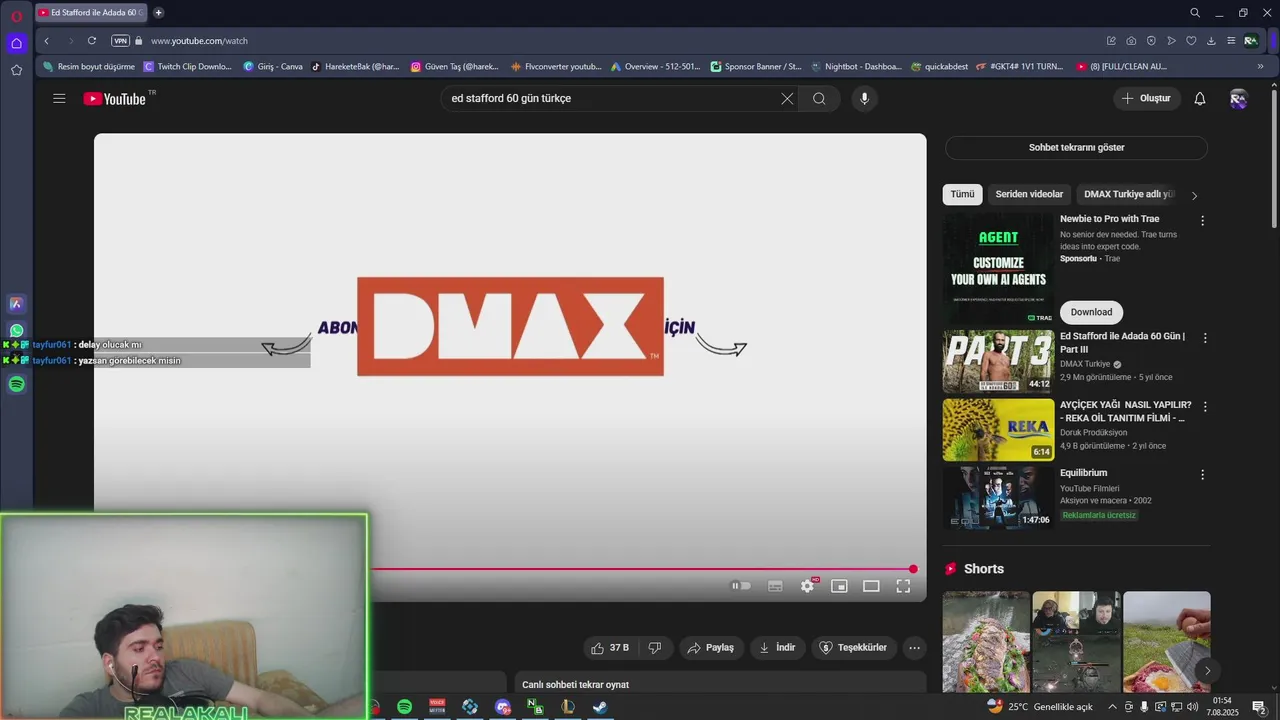Go to the YouTube home logo
The image size is (1280, 720).
click(115, 98)
